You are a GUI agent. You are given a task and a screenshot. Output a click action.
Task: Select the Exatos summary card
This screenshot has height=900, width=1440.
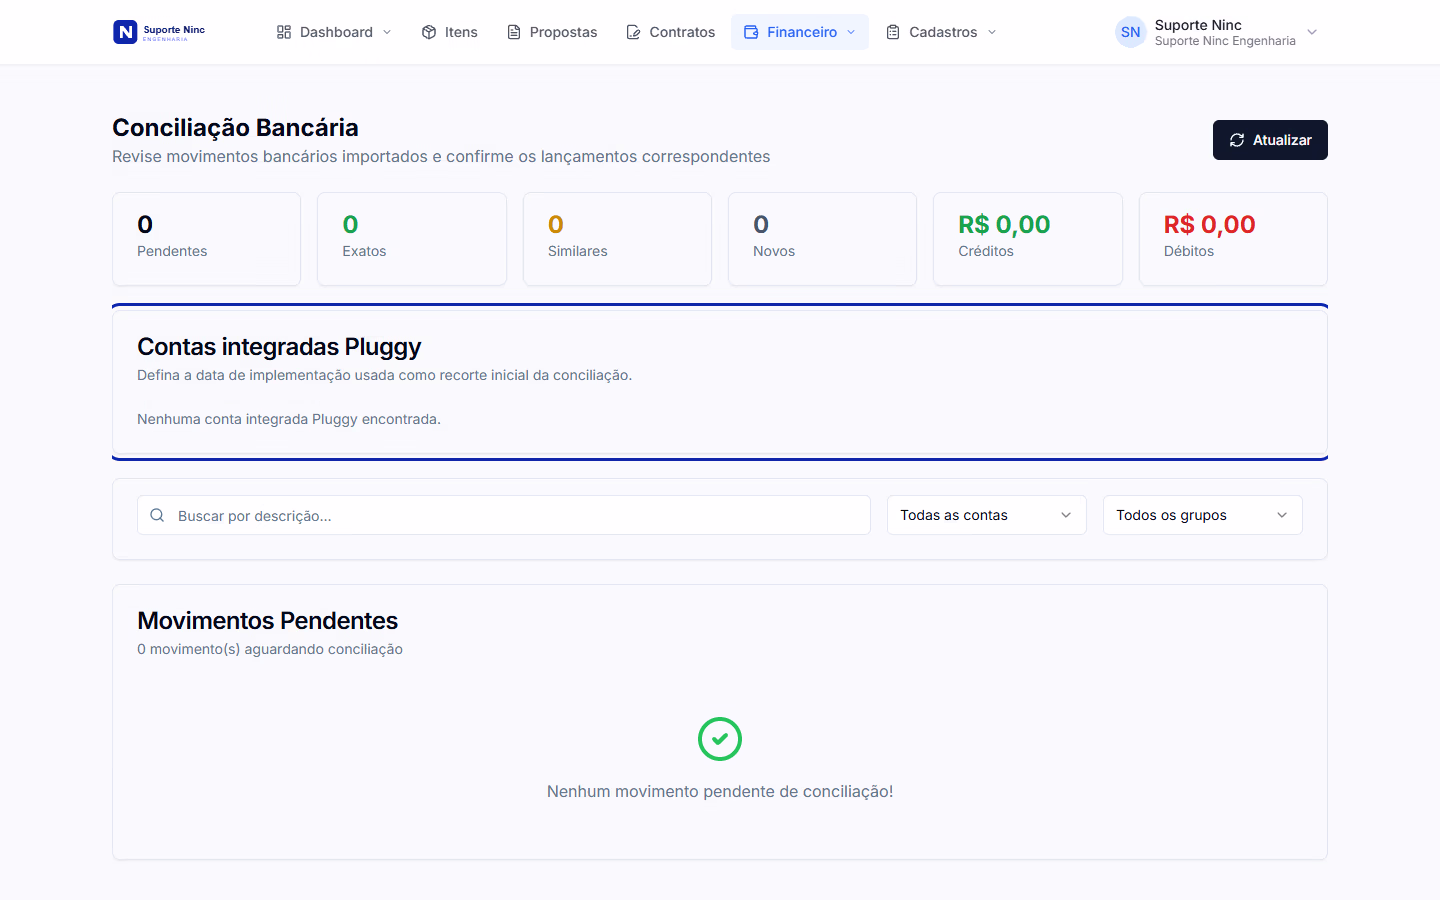pyautogui.click(x=412, y=239)
